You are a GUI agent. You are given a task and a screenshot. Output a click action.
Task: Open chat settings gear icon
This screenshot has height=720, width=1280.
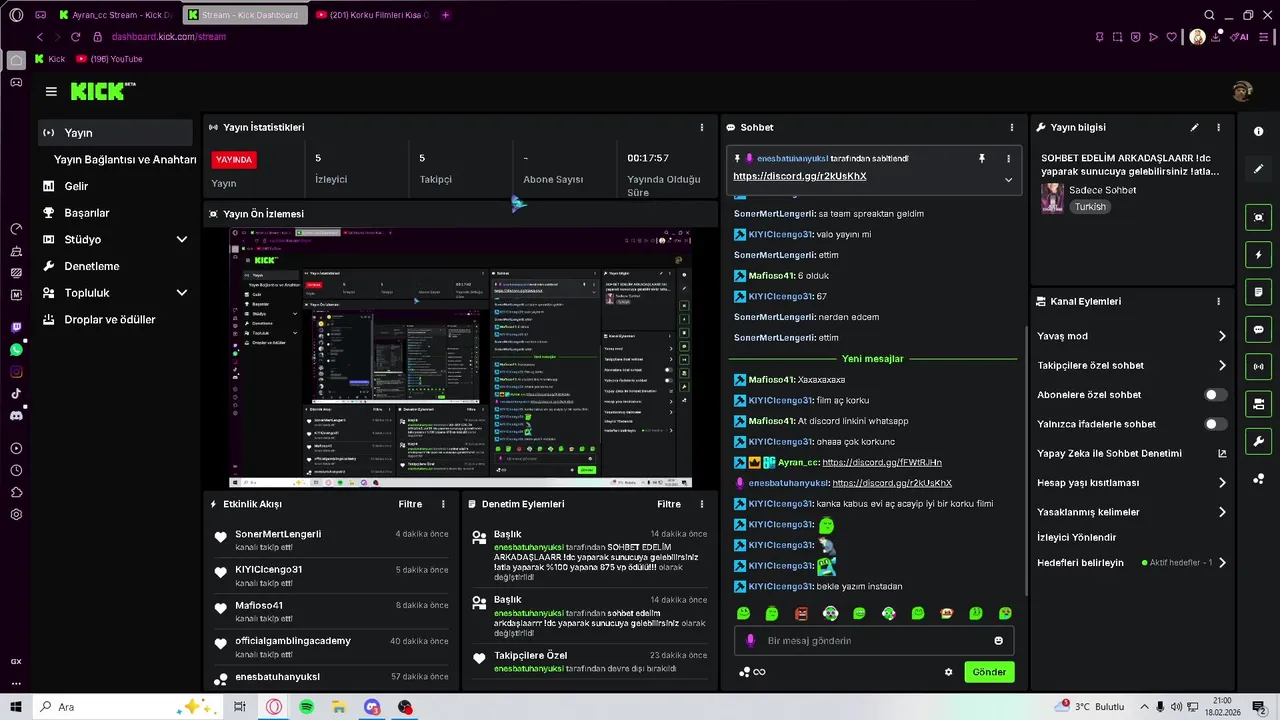click(948, 672)
